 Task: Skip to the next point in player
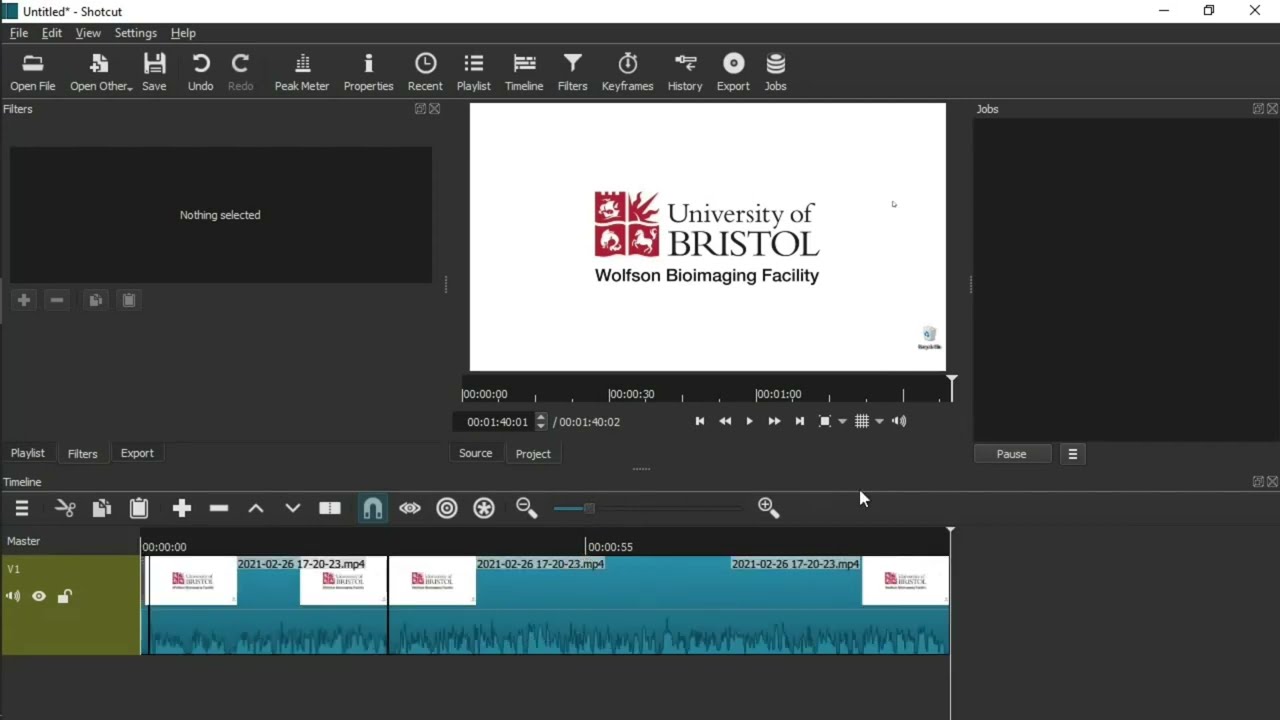pyautogui.click(x=799, y=421)
